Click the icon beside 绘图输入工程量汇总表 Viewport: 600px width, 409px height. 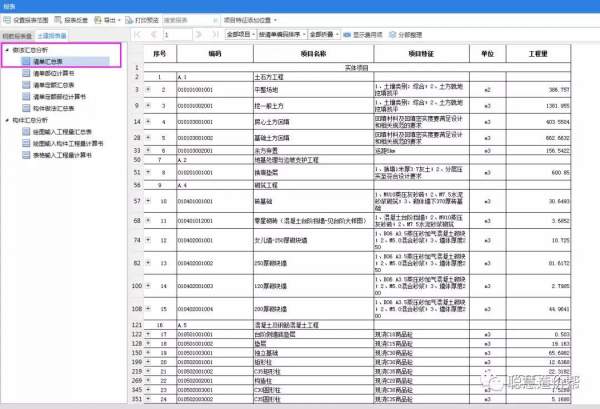26,132
